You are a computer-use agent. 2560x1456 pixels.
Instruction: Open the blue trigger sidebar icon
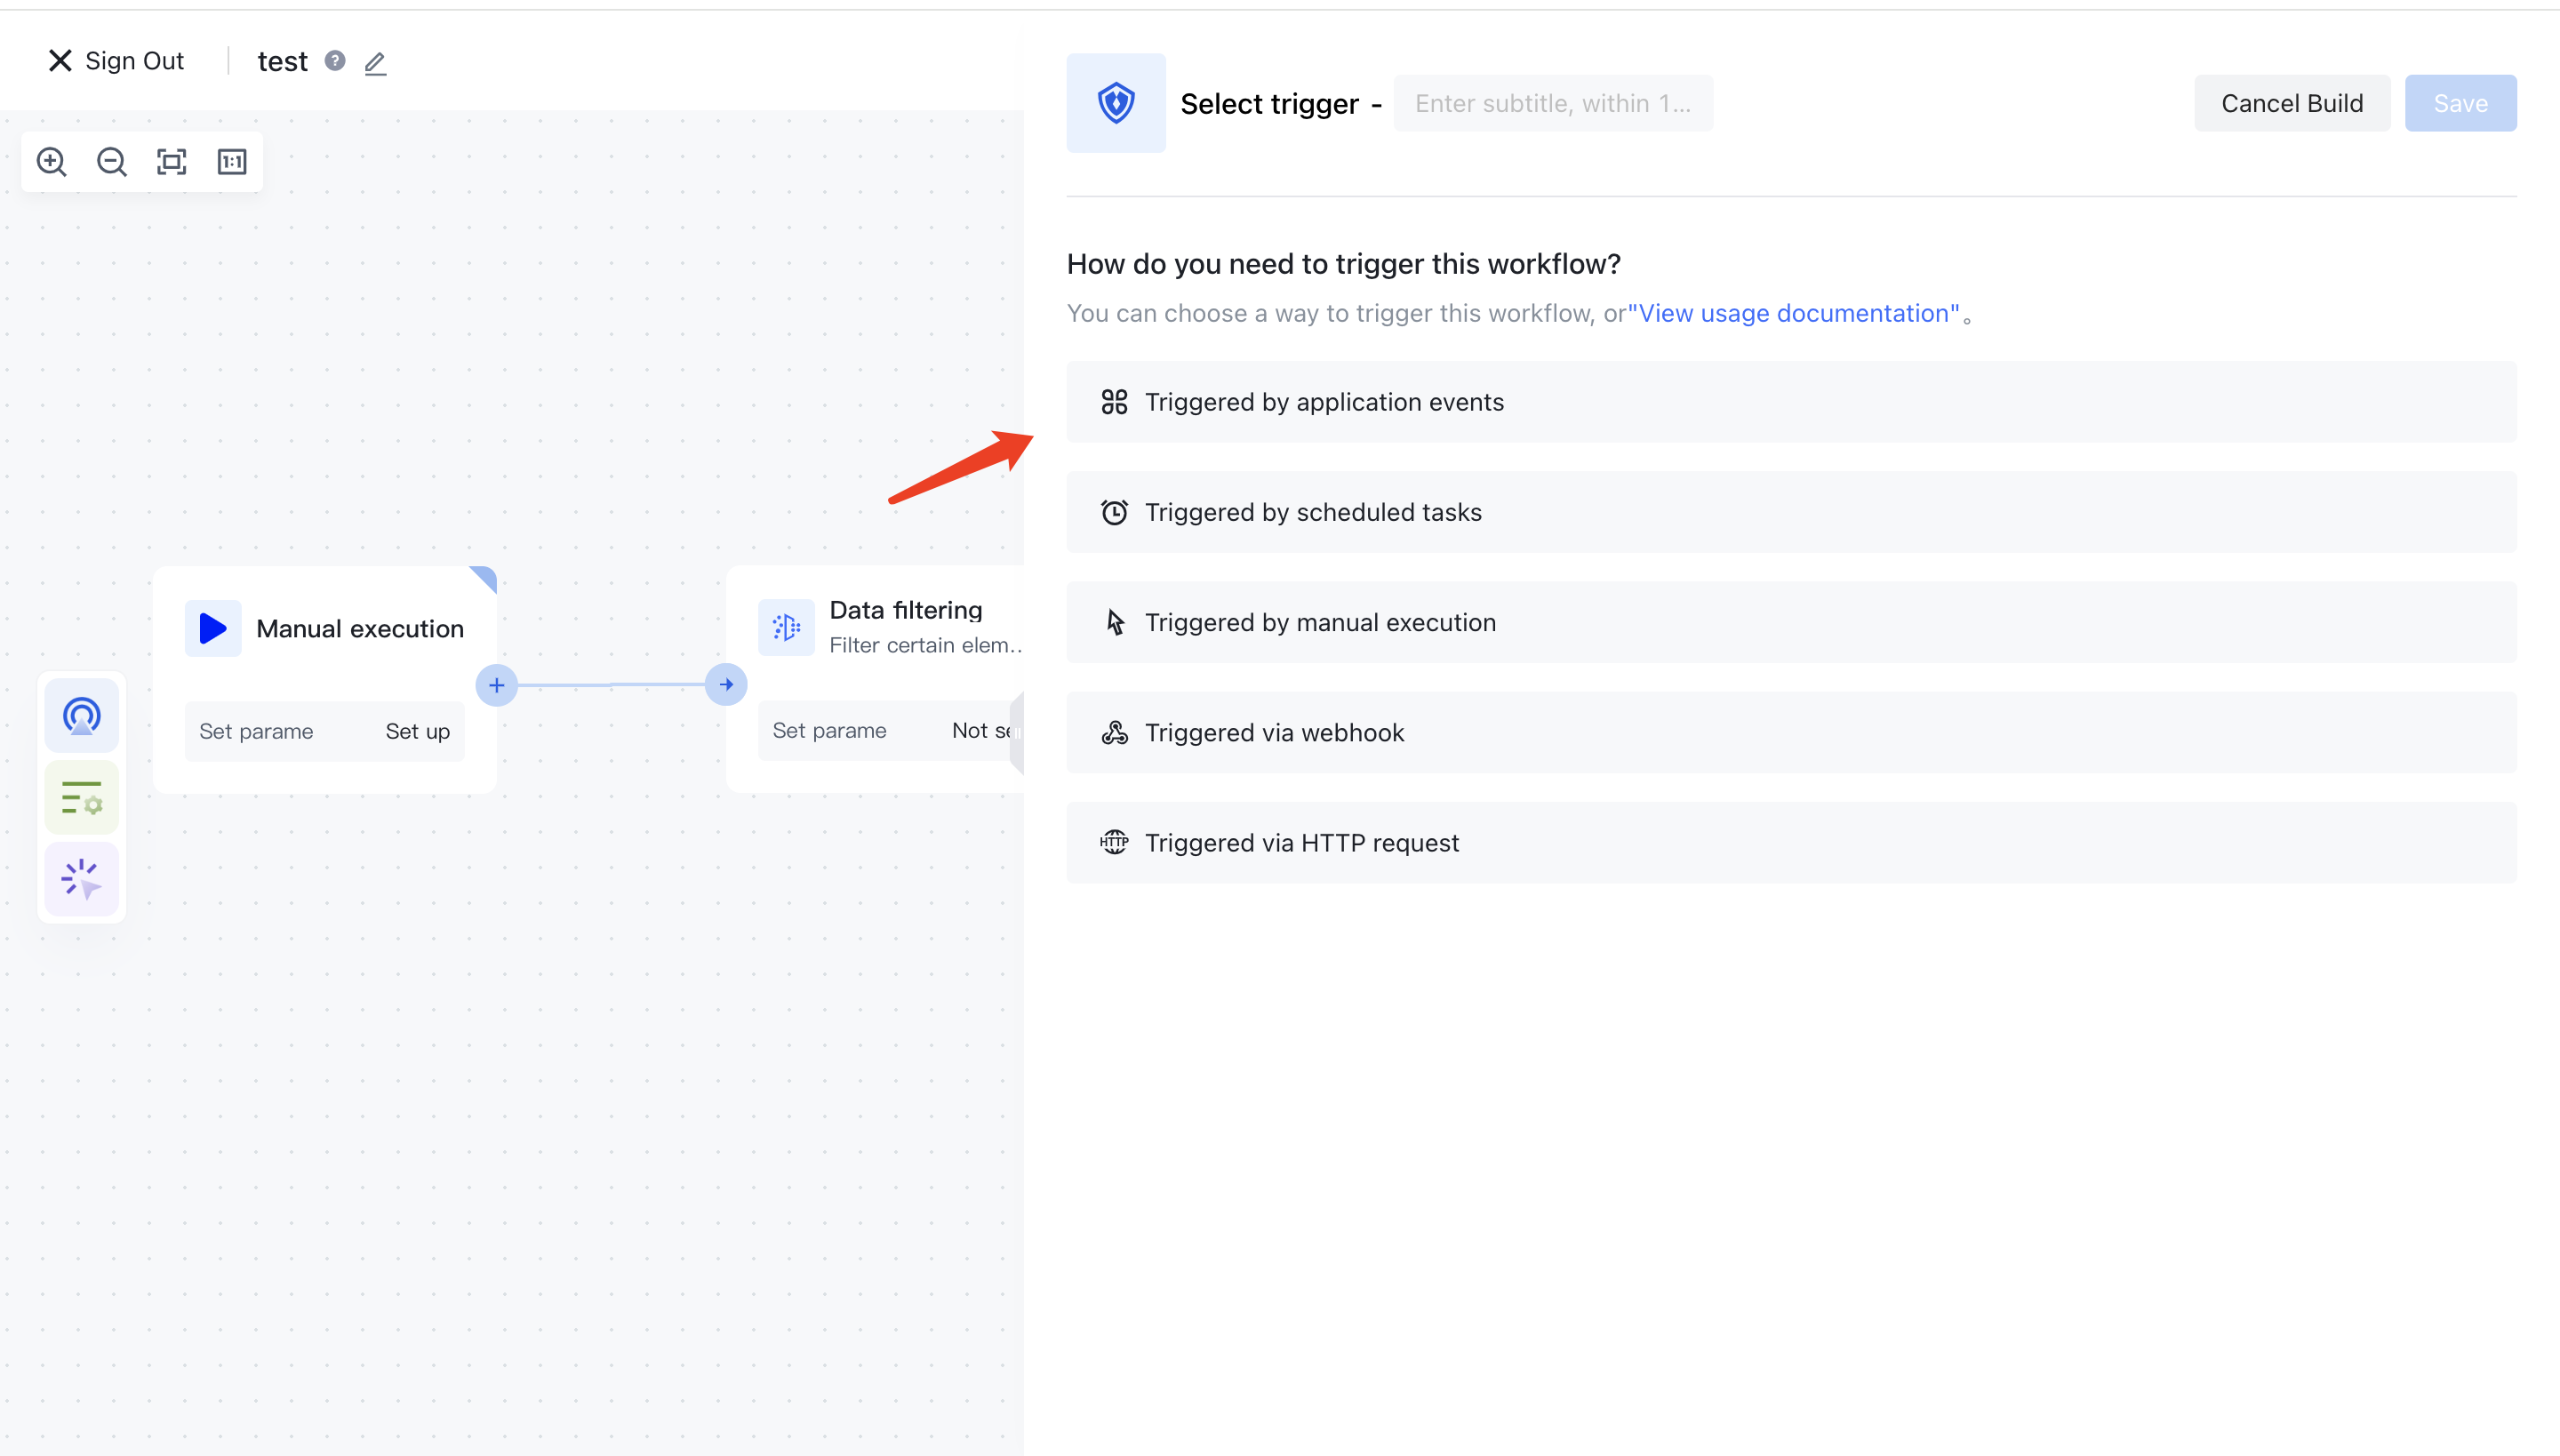(81, 716)
